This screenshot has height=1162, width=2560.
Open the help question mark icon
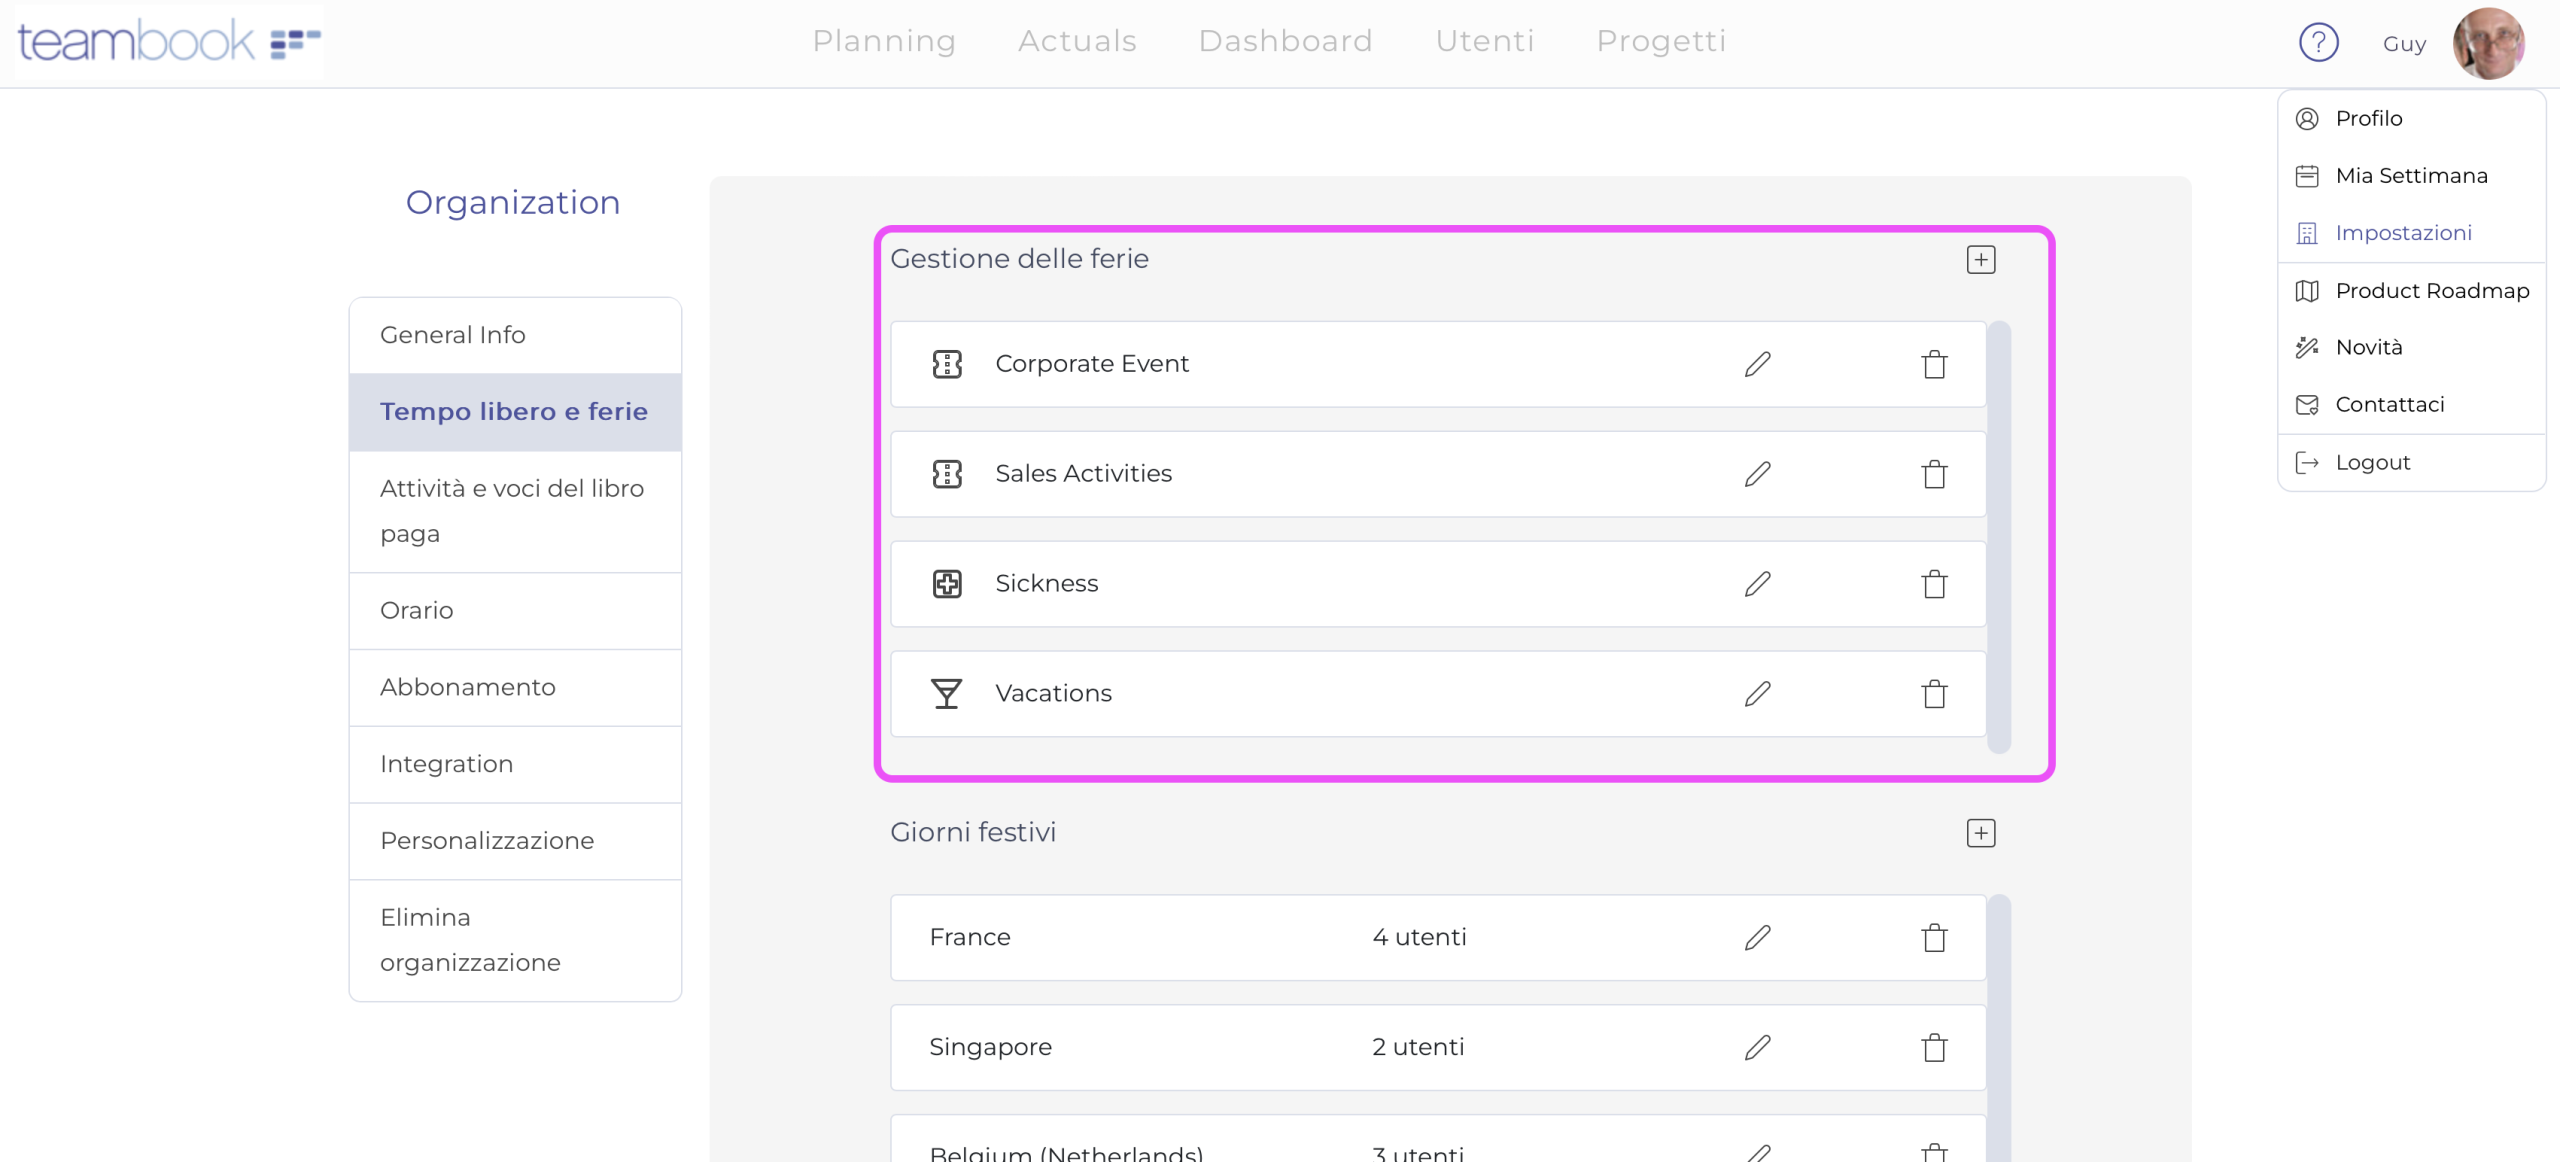2318,42
